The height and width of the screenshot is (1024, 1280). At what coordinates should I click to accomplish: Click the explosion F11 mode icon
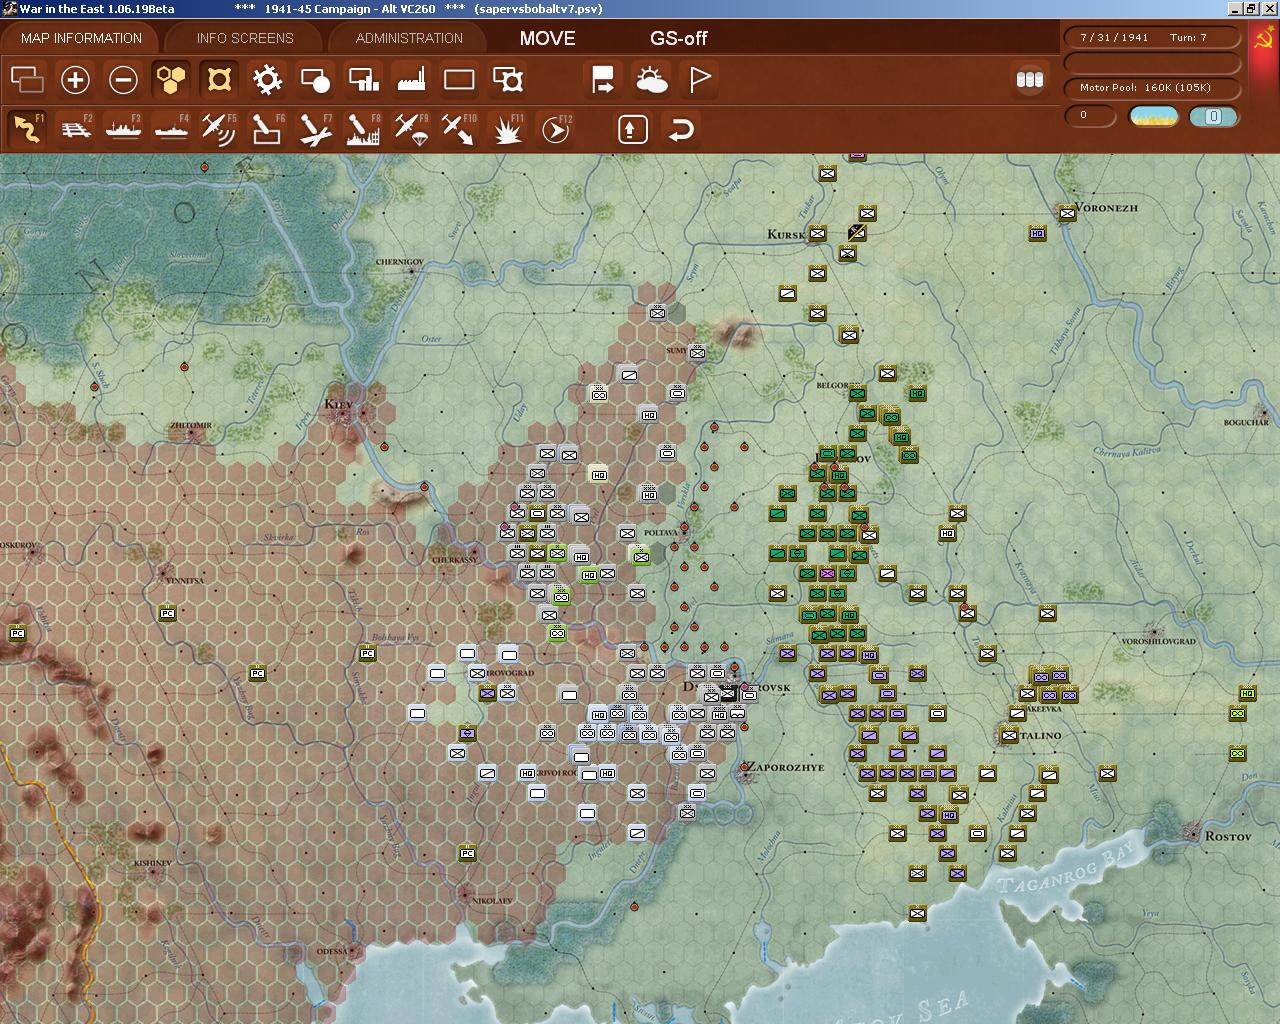coord(507,129)
